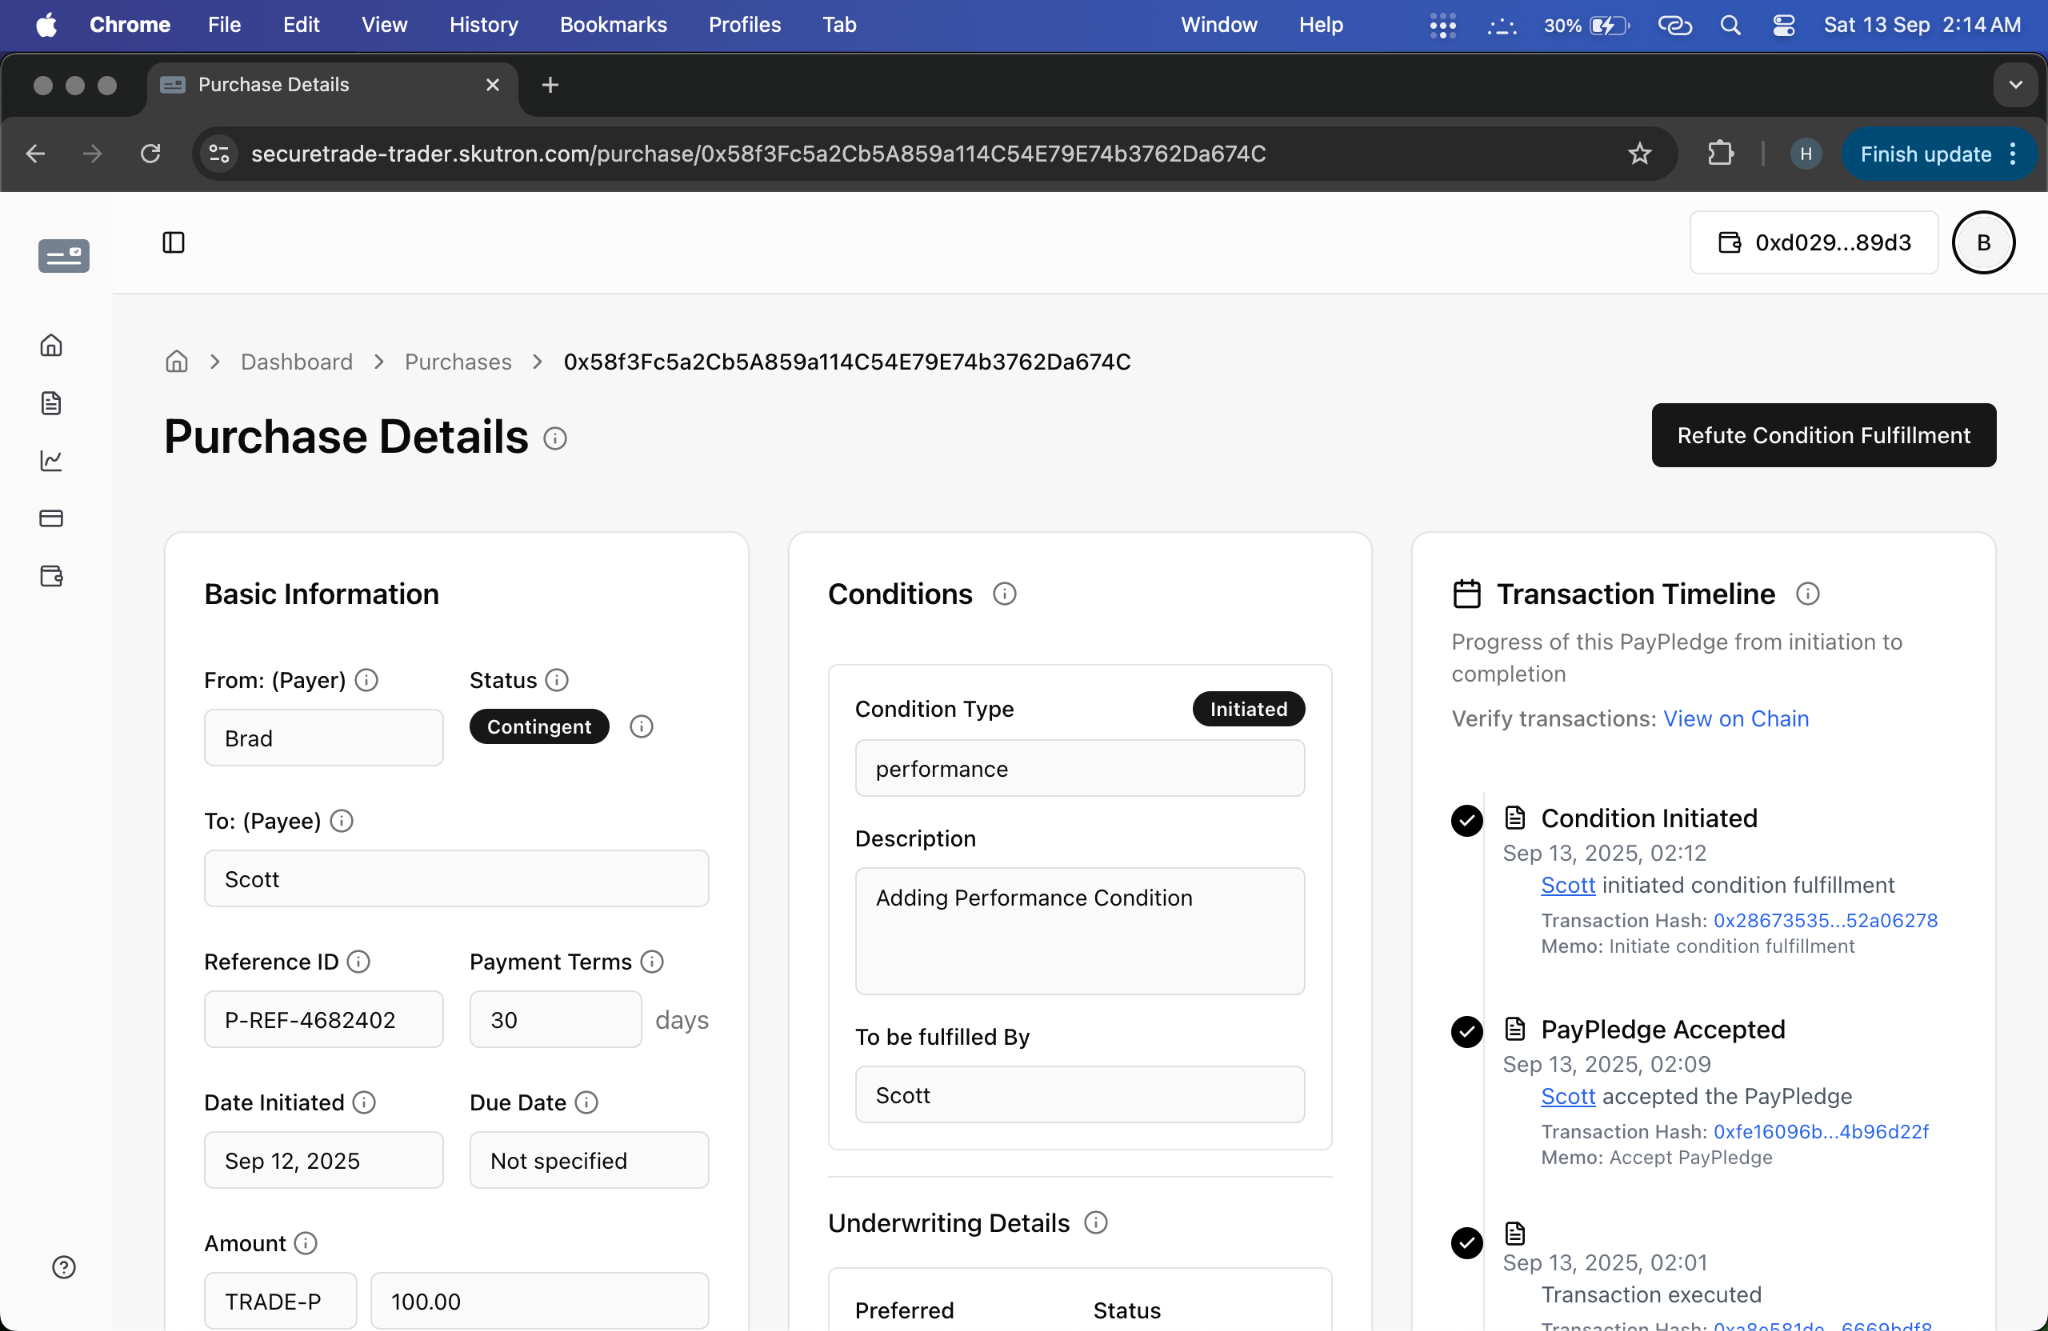Click info icon next to From: (Payer)
Screen dimensions: 2048x1331
(x=367, y=680)
